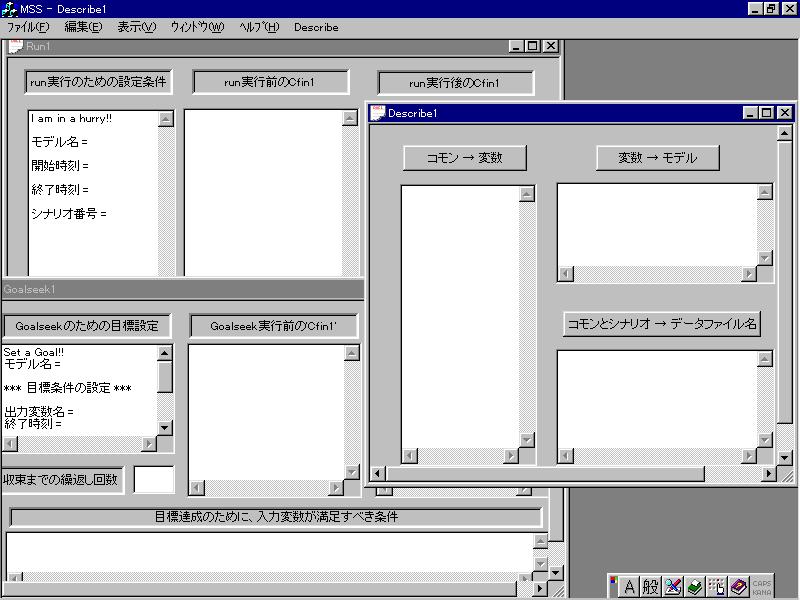This screenshot has height=600, width=800.
Task: Open the IME help book icon
Action: point(738,587)
